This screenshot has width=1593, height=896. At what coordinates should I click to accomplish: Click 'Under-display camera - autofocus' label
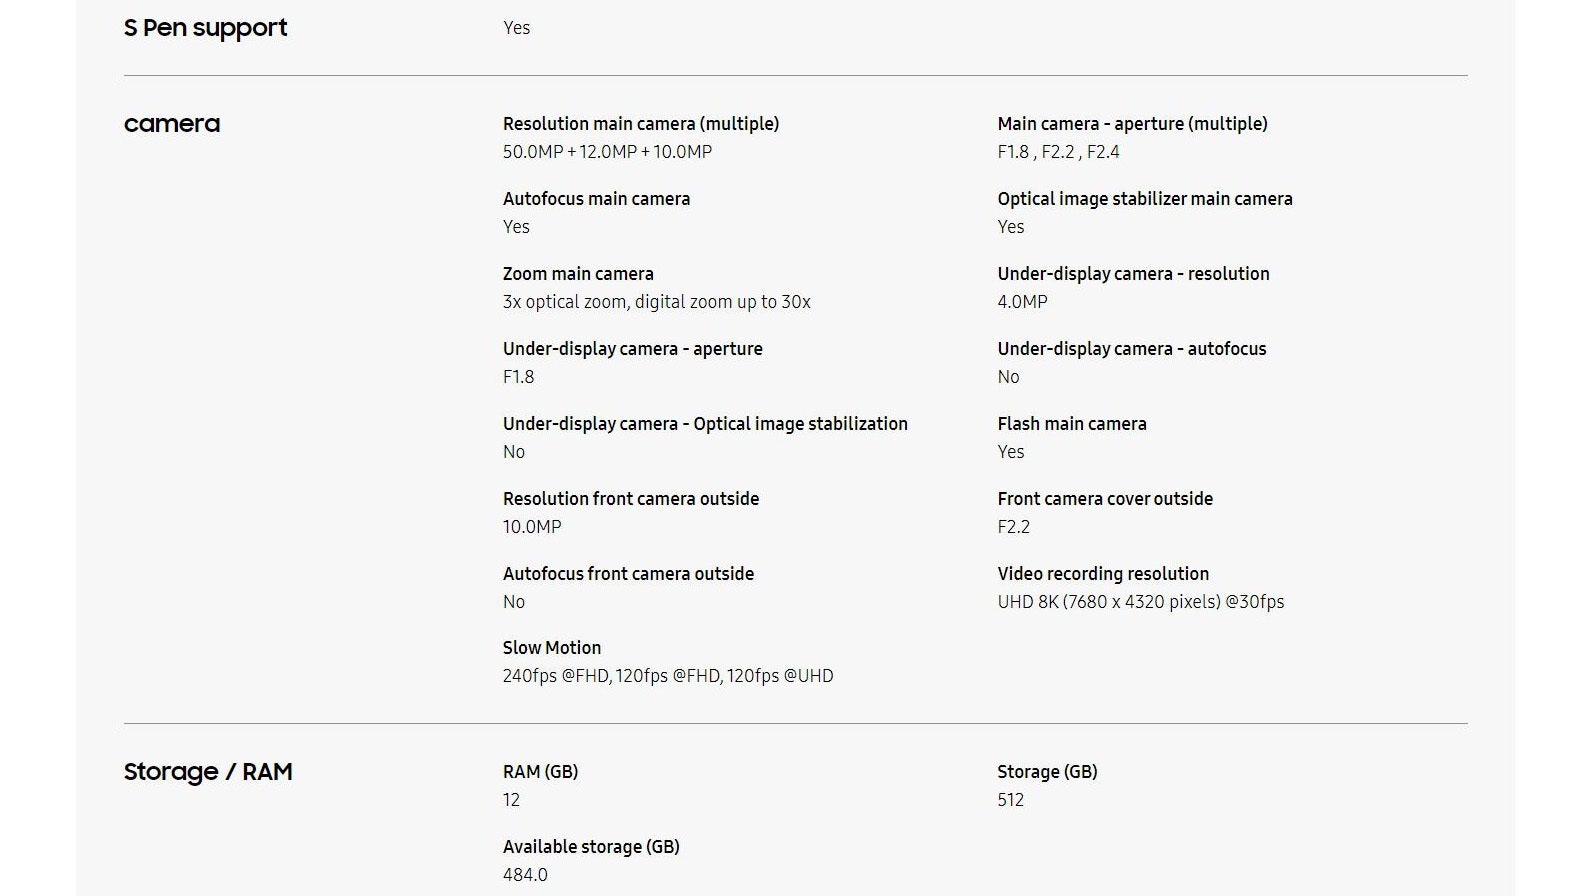[1131, 349]
